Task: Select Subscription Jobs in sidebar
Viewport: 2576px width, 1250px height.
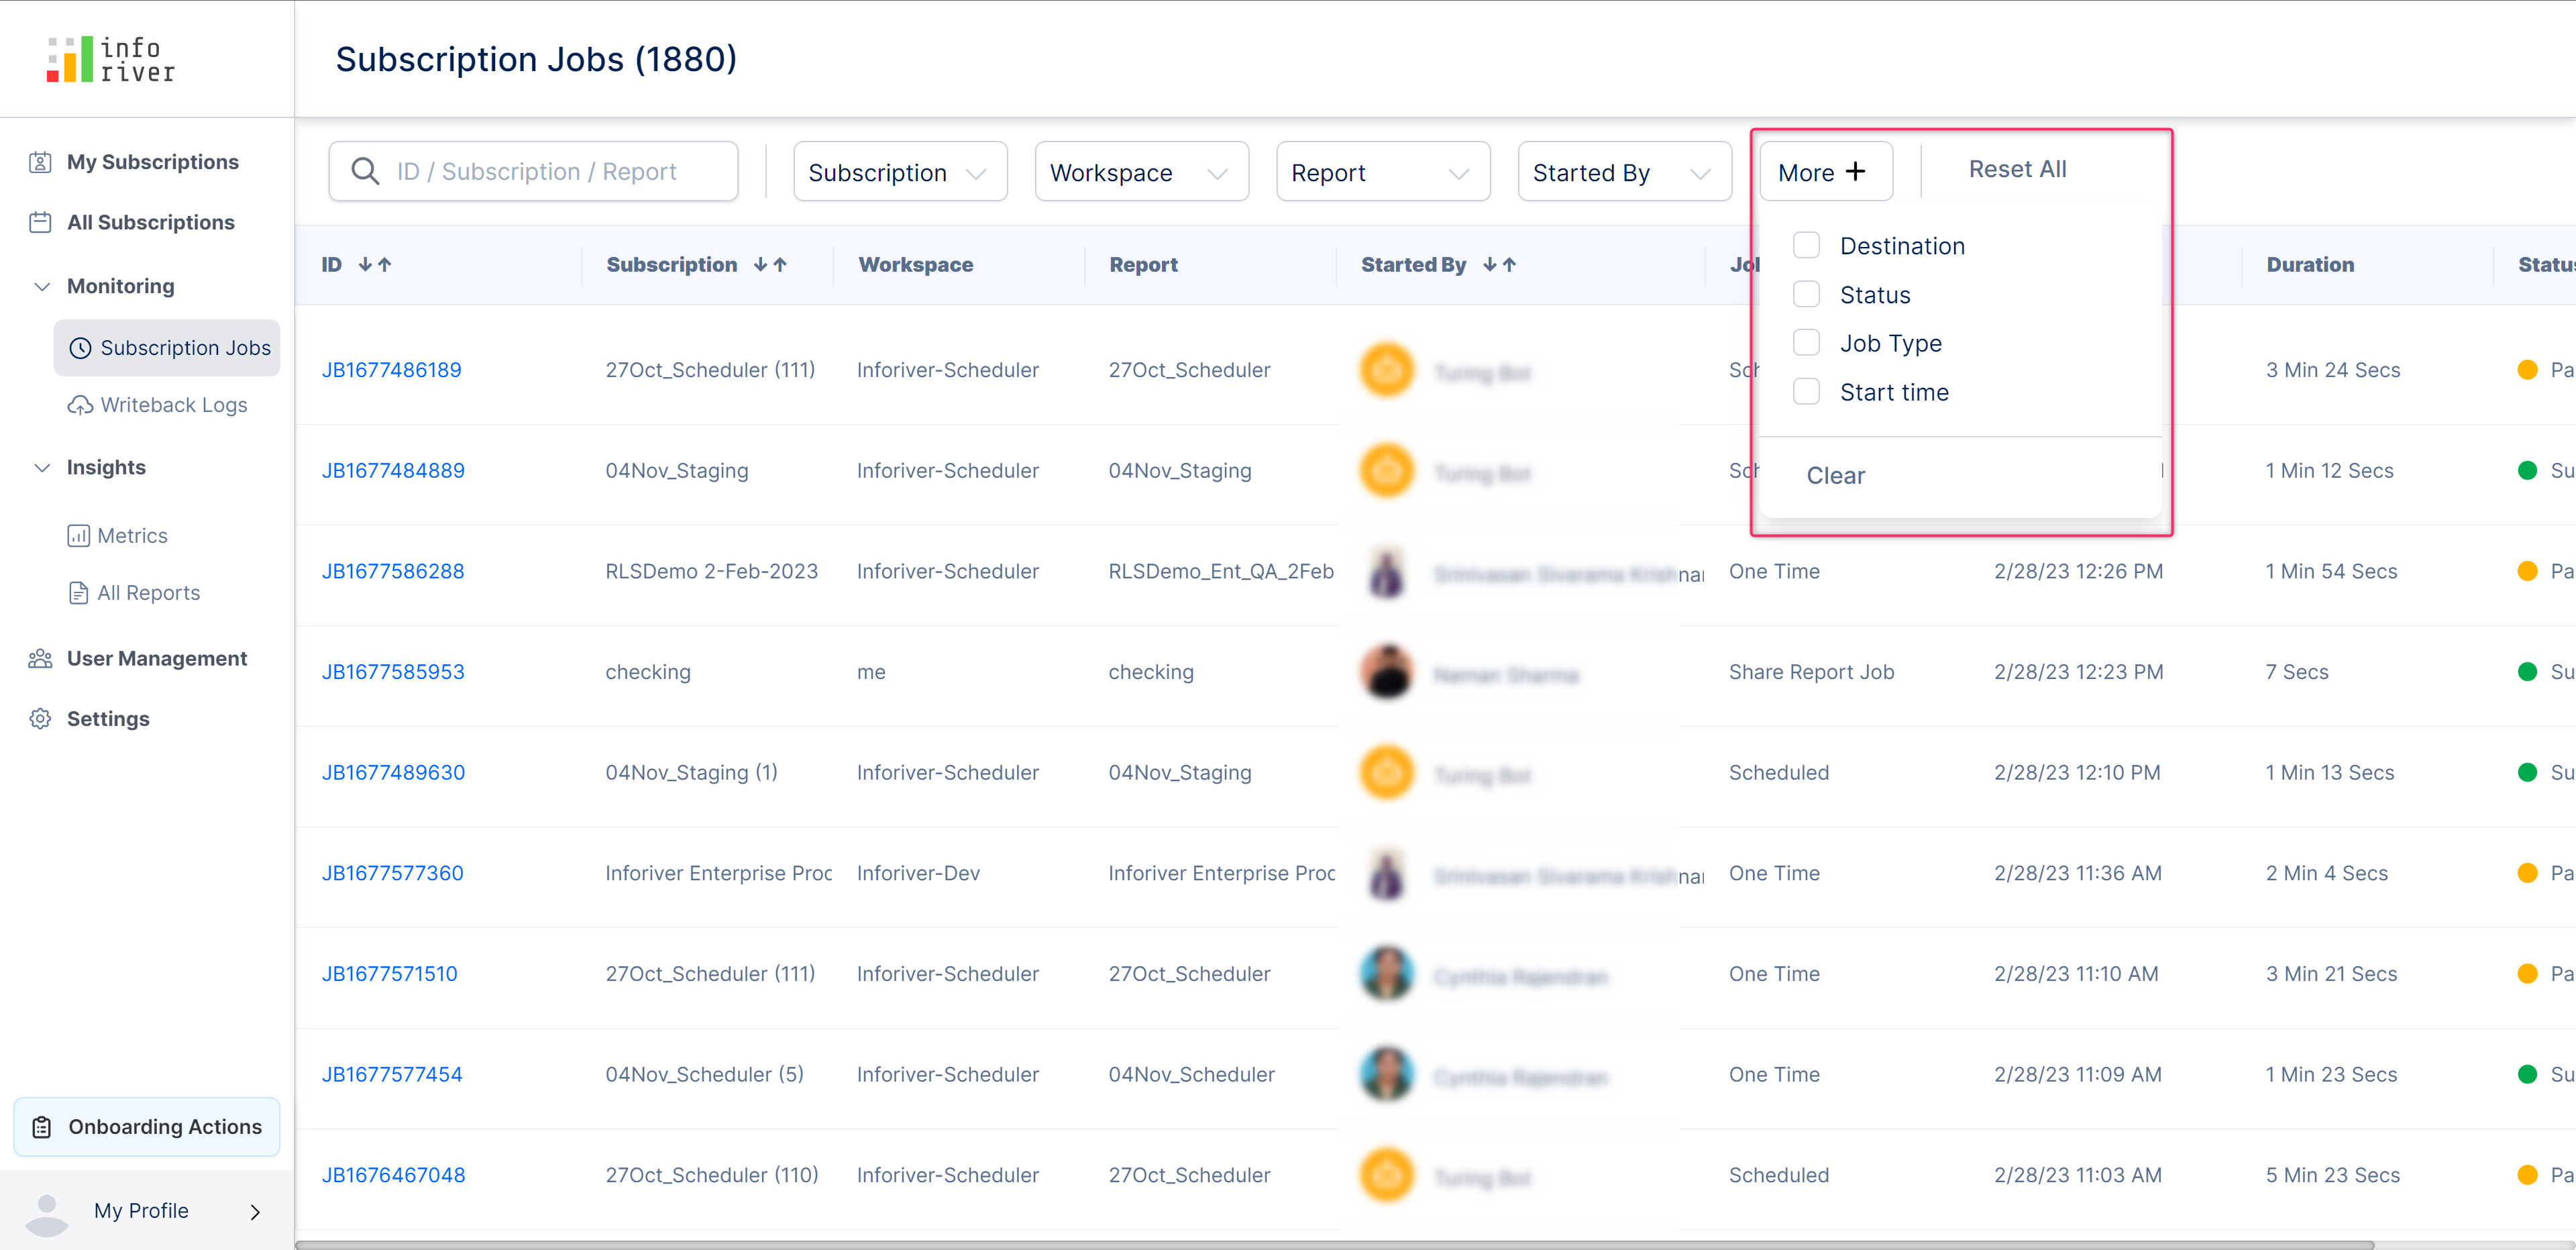Action: 167,348
